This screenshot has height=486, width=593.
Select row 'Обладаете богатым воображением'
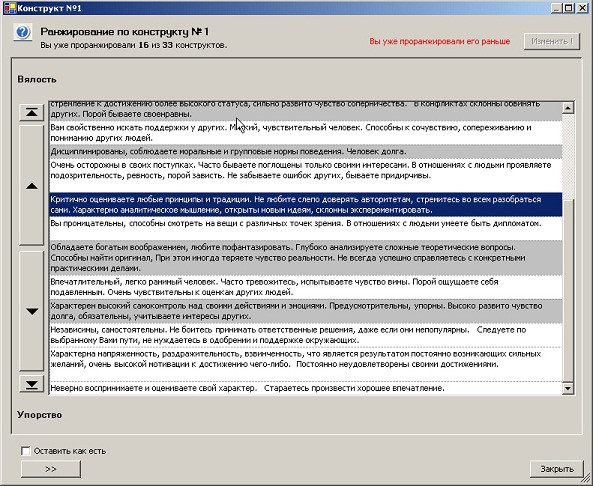pos(306,258)
